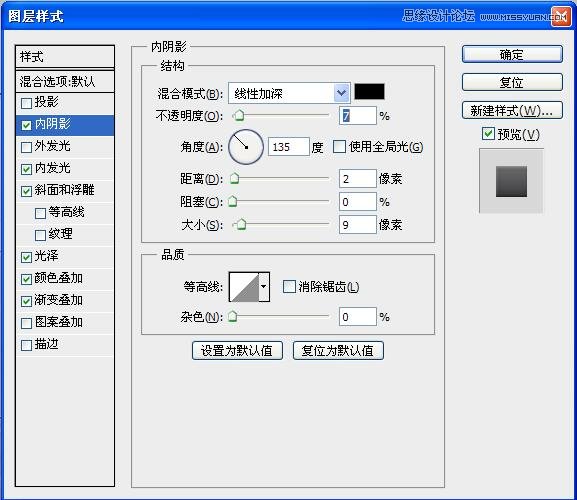Uncheck the 渐变叠加 checkbox
Screen dimensions: 577x500
click(x=26, y=301)
